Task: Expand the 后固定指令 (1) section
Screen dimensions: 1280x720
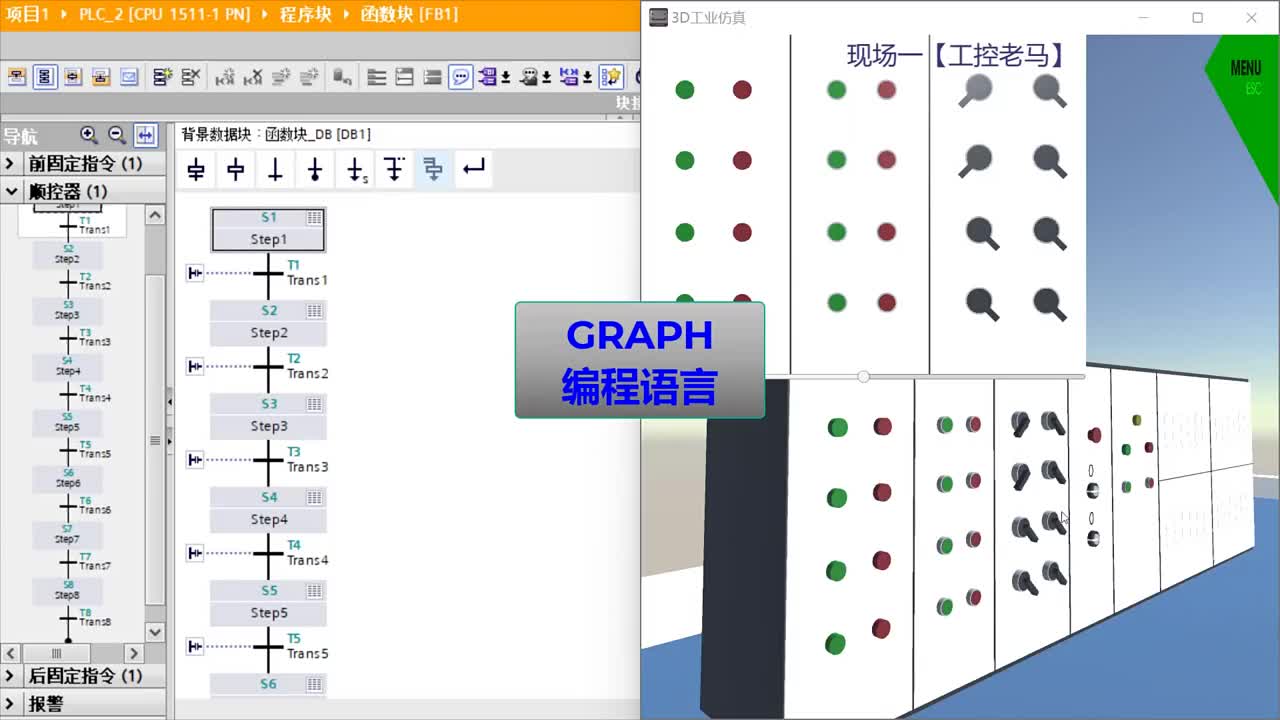Action: [10, 676]
